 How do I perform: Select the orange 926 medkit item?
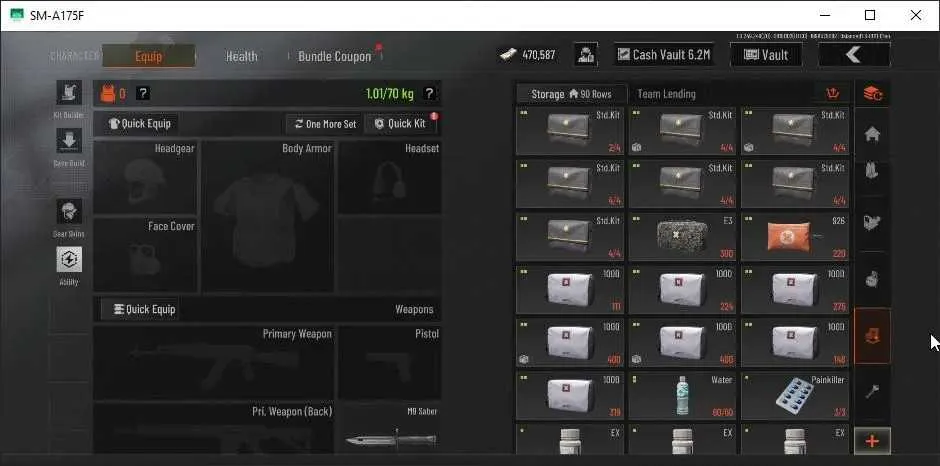pyautogui.click(x=795, y=237)
